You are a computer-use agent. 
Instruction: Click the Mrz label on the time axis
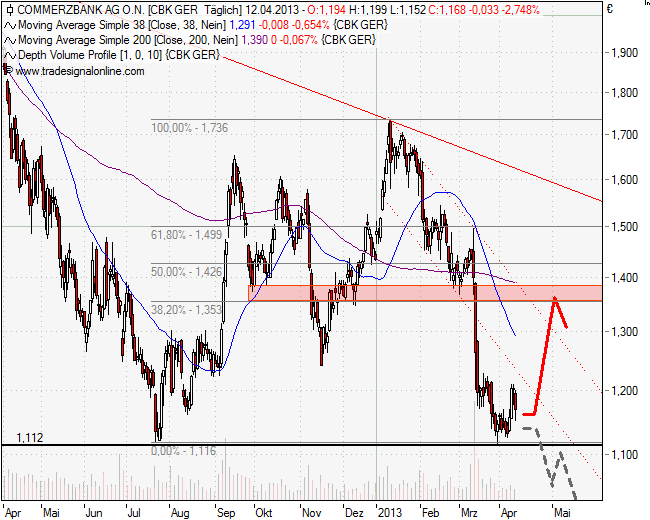(x=469, y=513)
